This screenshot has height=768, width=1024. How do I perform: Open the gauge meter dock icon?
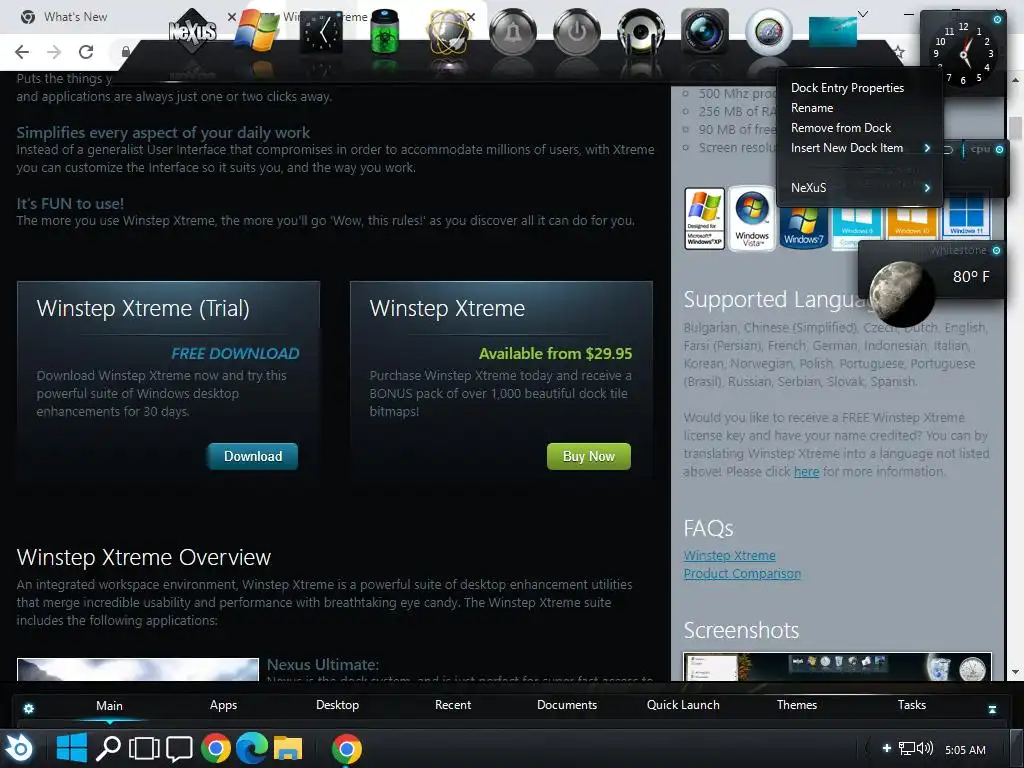pos(769,31)
